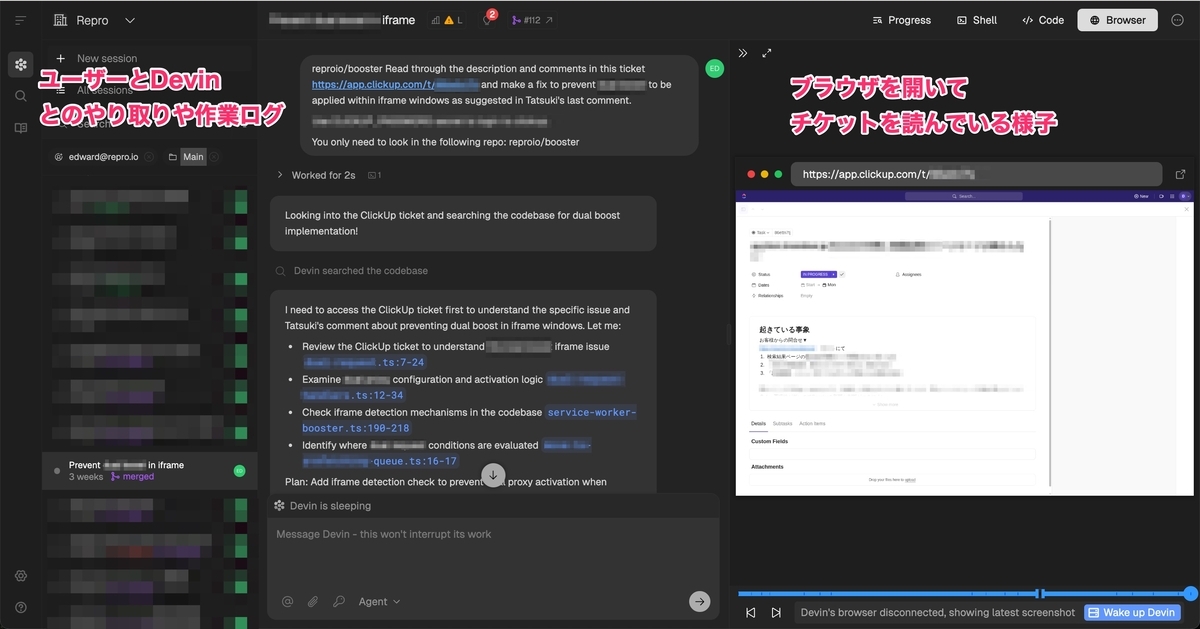Image resolution: width=1200 pixels, height=629 pixels.
Task: Open settings gear in left rail
Action: (x=20, y=576)
